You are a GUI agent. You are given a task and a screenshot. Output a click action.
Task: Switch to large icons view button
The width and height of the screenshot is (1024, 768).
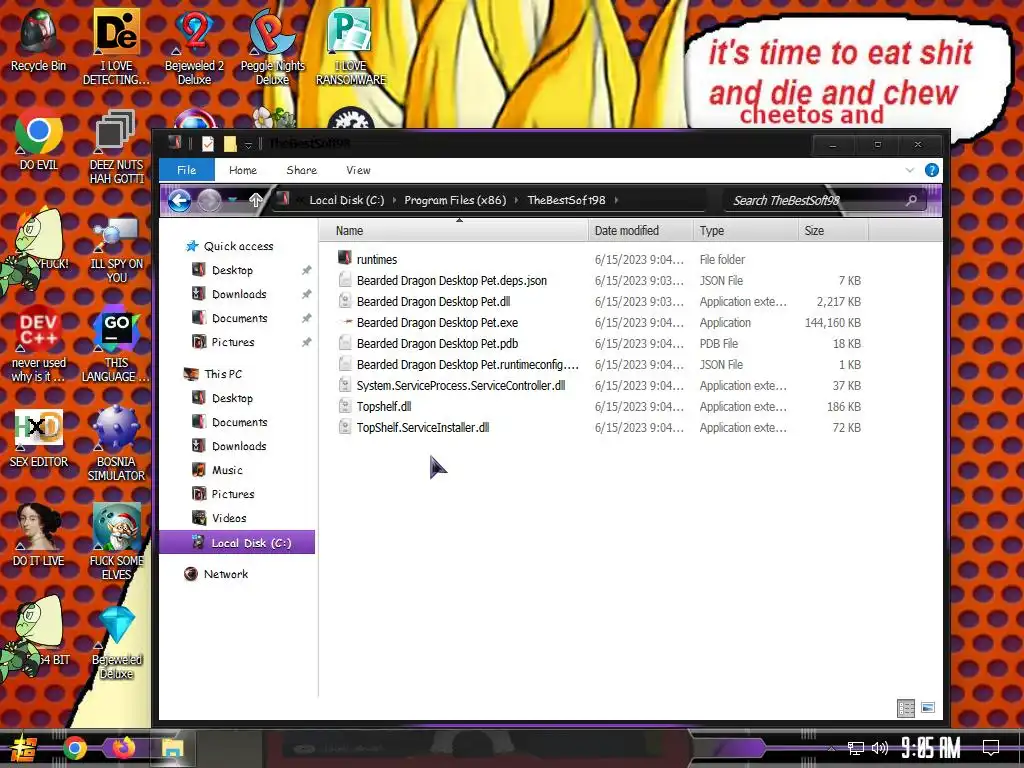[x=928, y=708]
